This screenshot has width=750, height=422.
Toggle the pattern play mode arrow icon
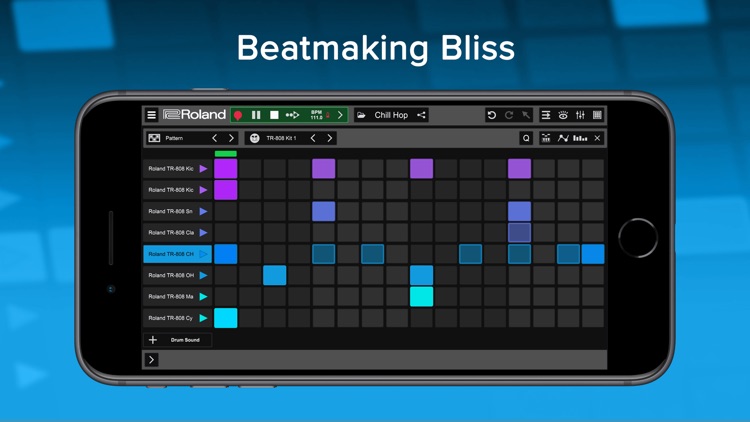click(292, 115)
